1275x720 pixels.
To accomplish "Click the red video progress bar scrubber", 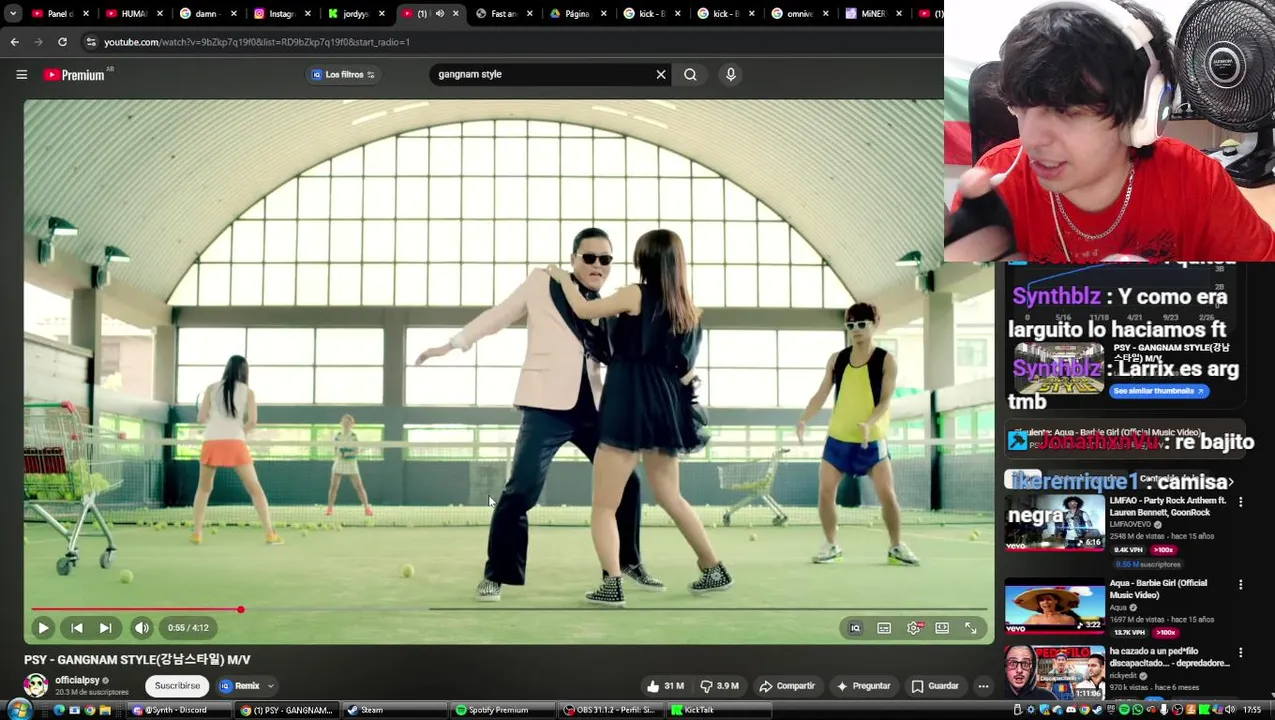I will 240,609.
